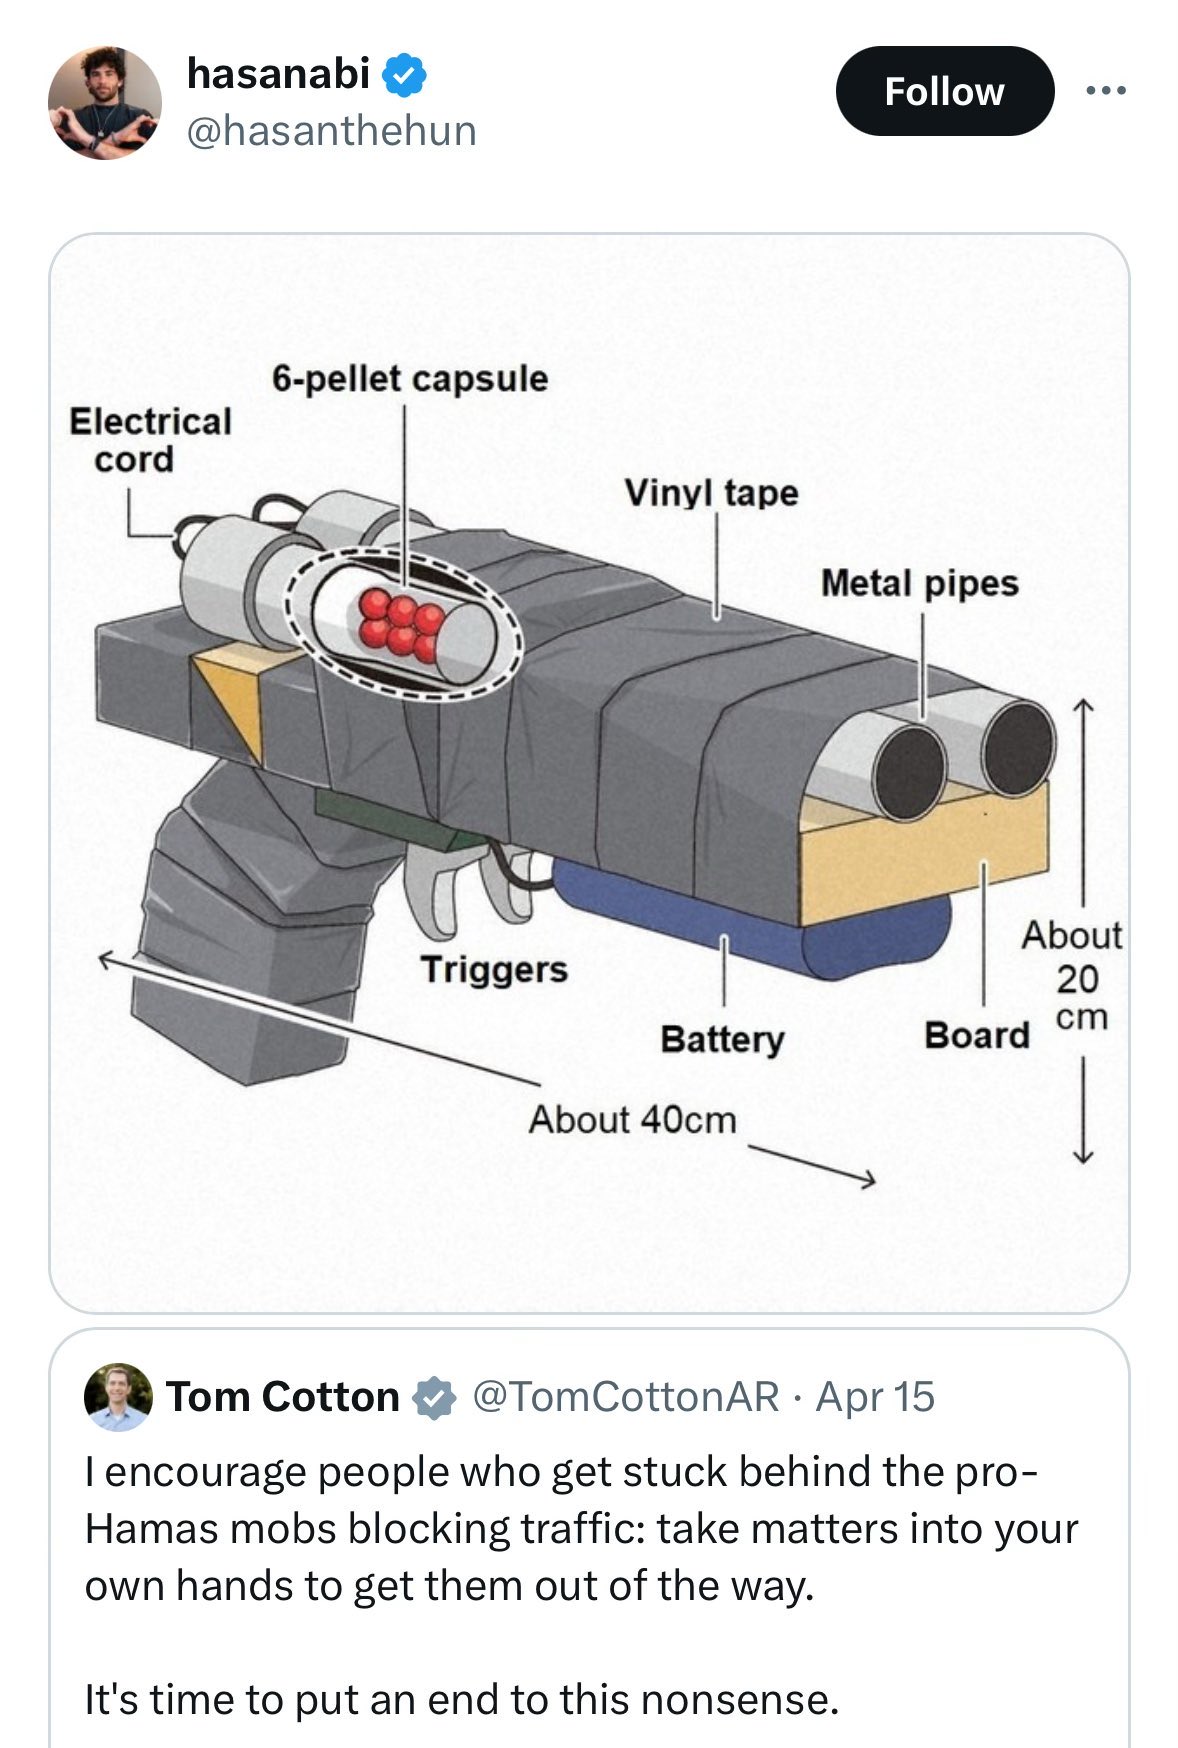The height and width of the screenshot is (1748, 1178).
Task: Click the "6-pellet capsule" label
Action: [x=409, y=378]
